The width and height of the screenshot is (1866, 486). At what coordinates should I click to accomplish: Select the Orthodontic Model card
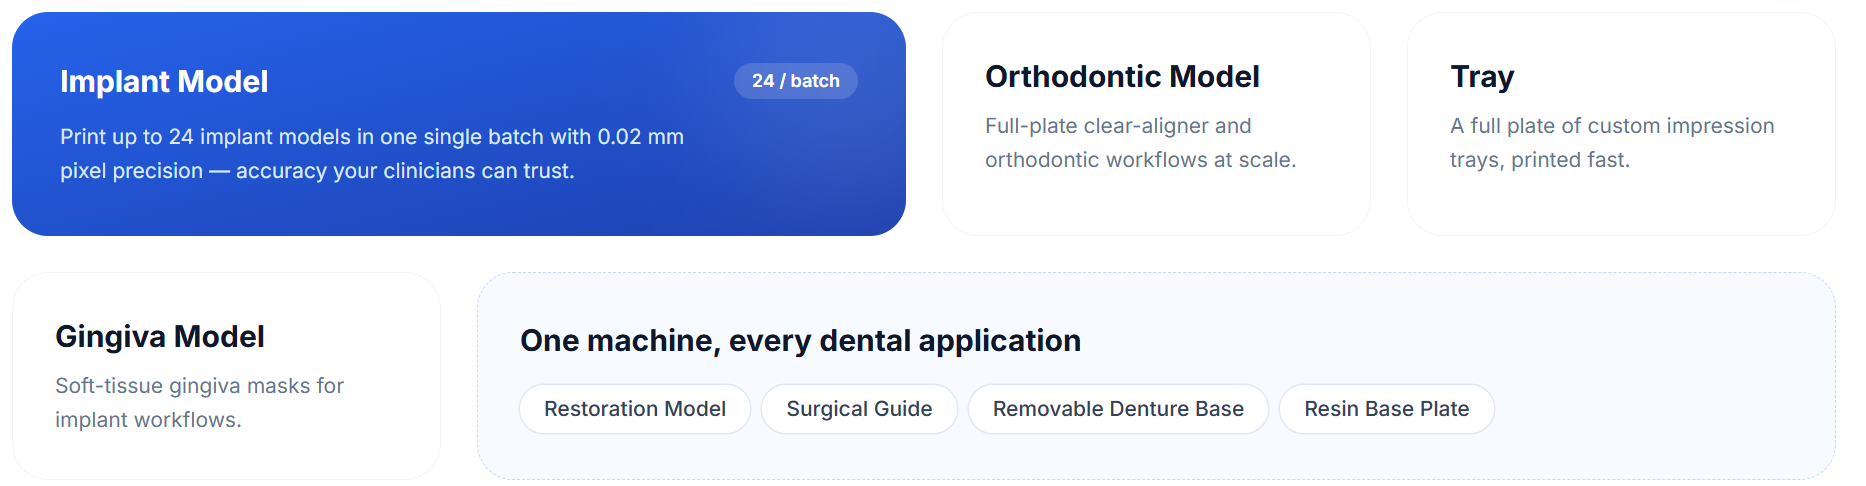(x=1156, y=124)
